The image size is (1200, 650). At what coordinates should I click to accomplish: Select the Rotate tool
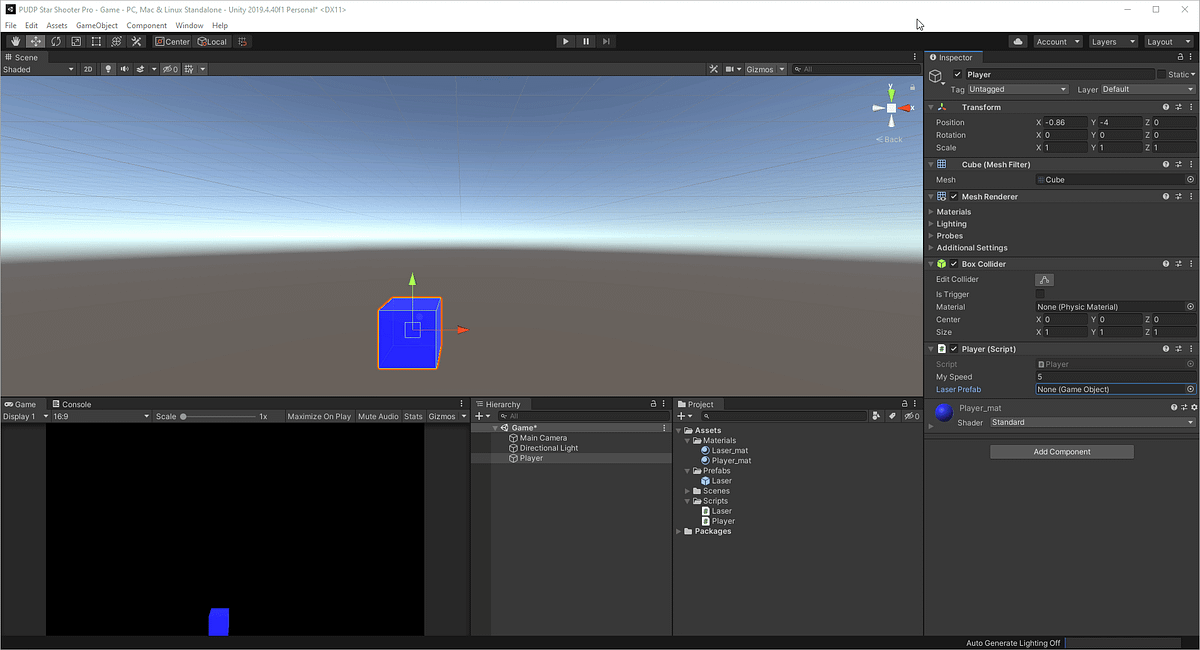pyautogui.click(x=56, y=41)
